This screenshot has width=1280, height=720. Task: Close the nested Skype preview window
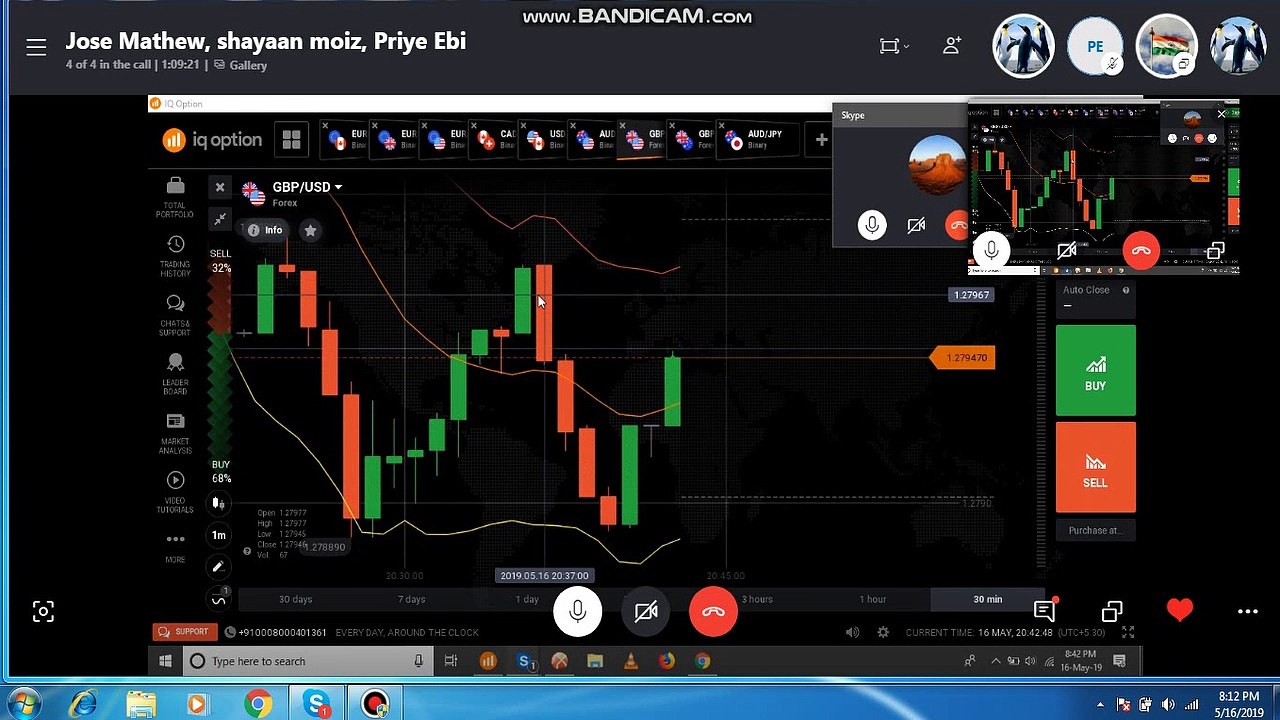pyautogui.click(x=1221, y=113)
